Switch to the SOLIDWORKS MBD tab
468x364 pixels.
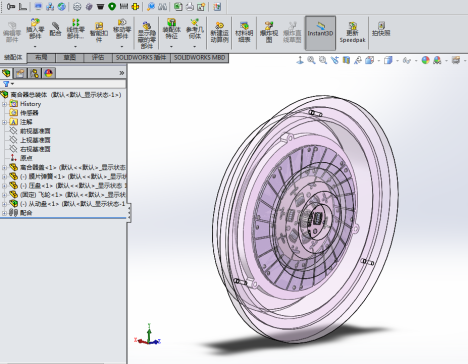point(200,58)
